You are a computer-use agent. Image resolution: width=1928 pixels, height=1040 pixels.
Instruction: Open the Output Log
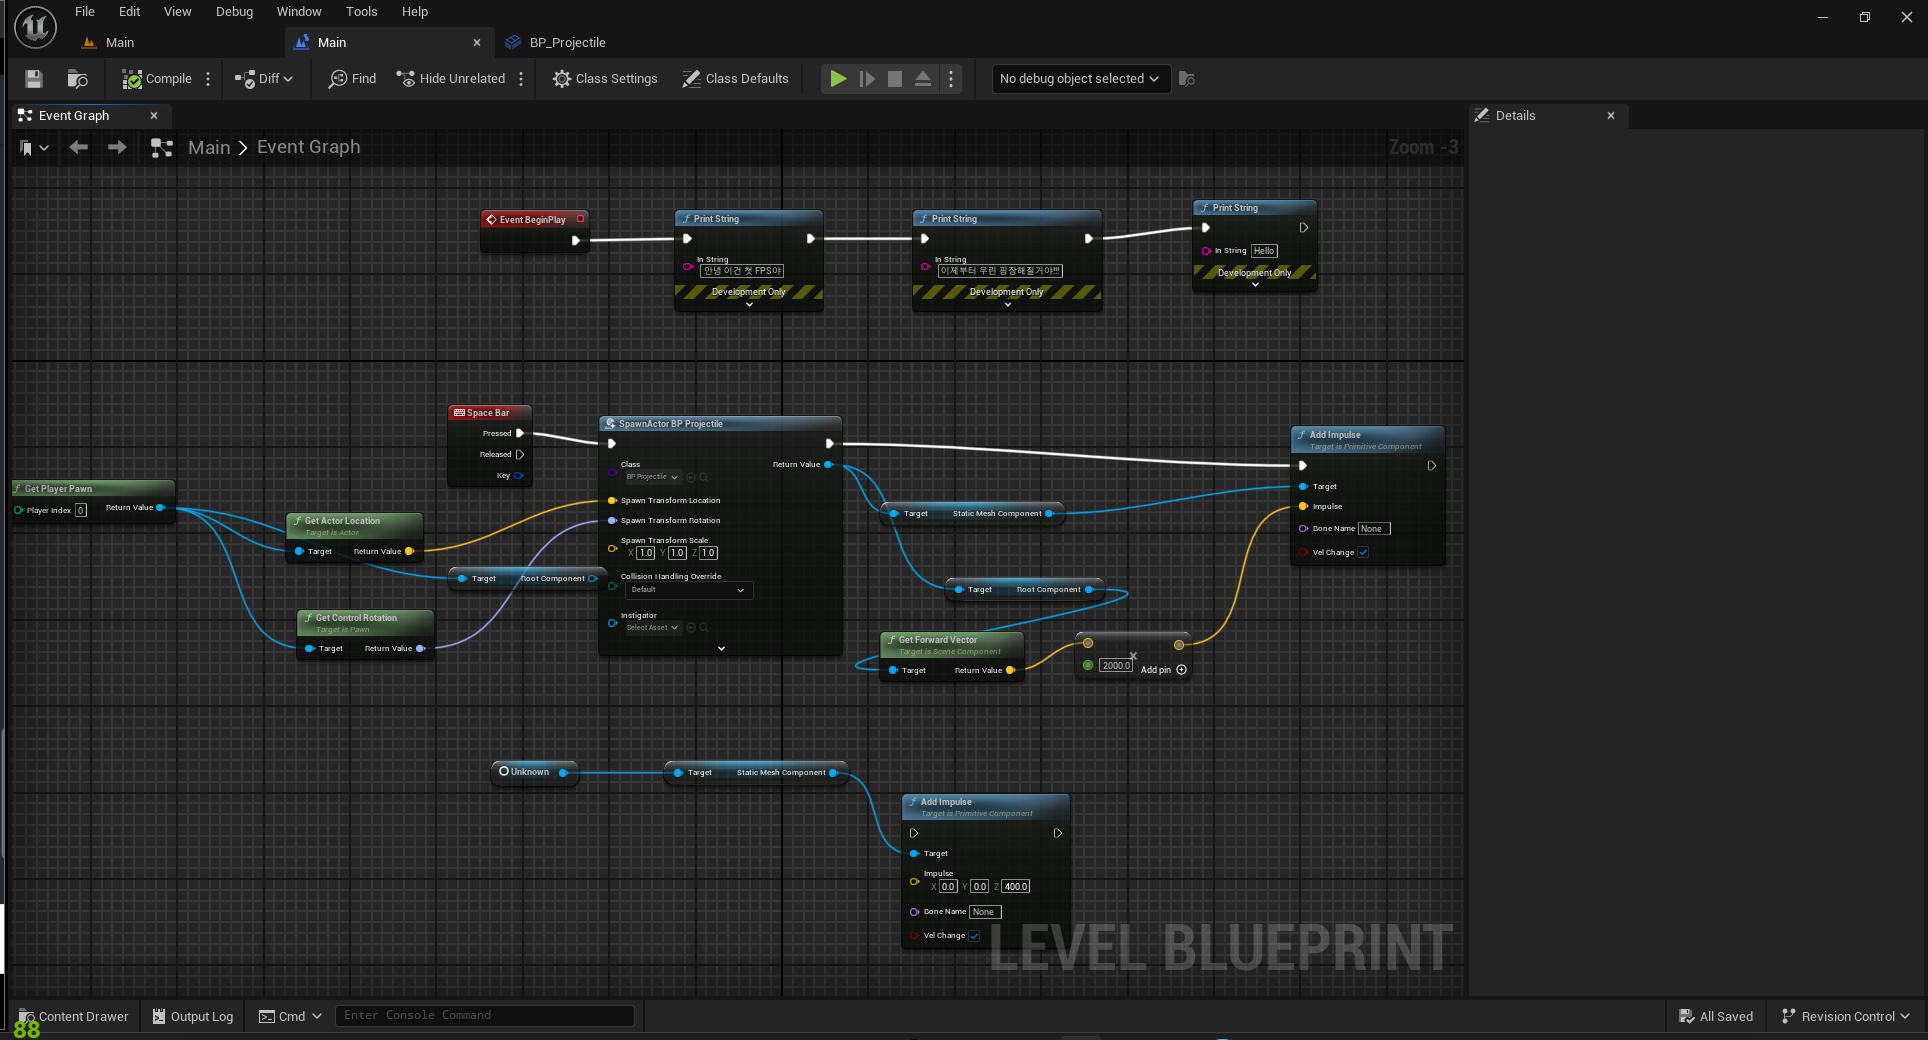(192, 1016)
